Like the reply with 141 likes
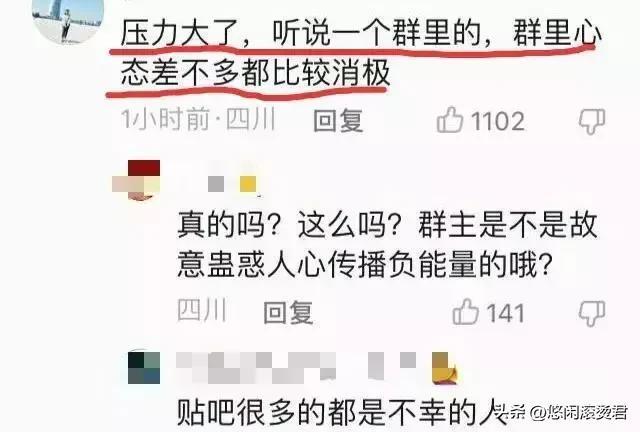The image size is (640, 432). 466,312
